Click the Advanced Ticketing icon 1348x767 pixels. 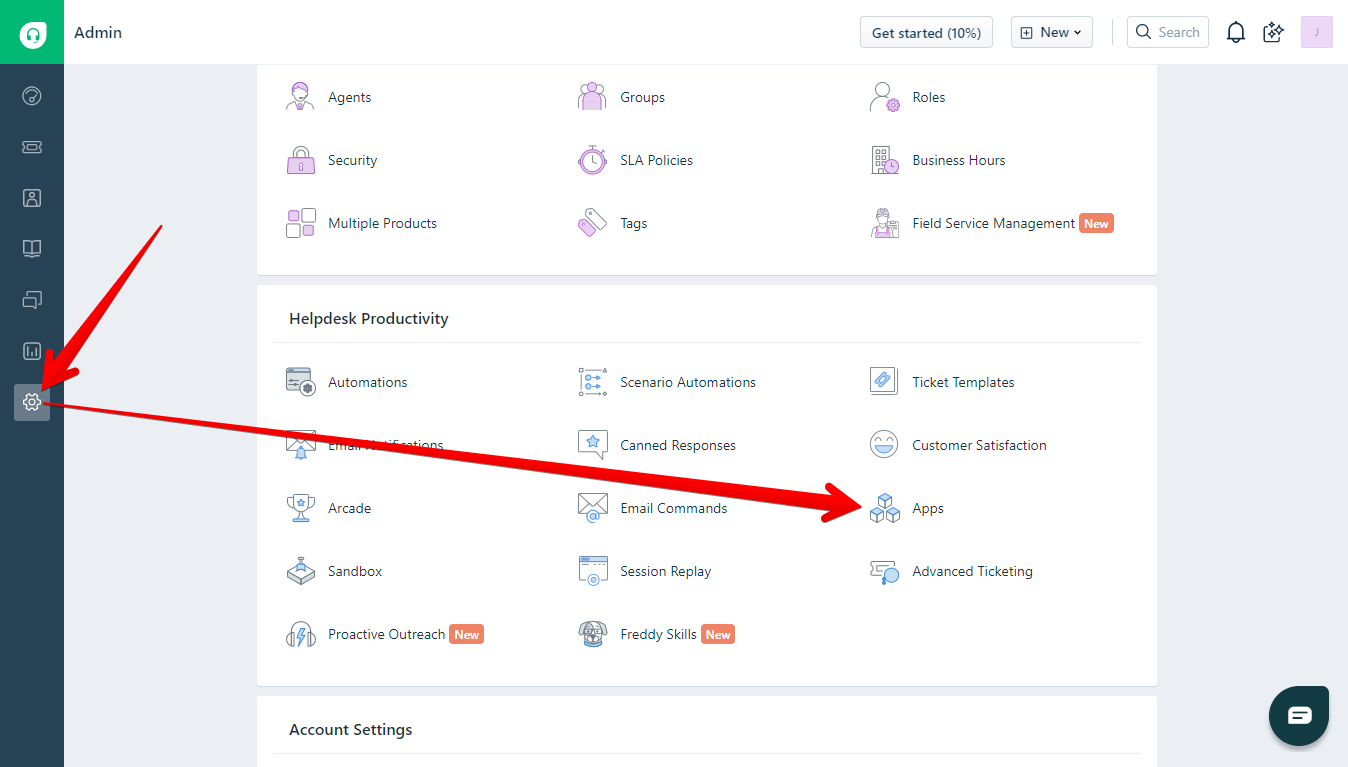885,571
